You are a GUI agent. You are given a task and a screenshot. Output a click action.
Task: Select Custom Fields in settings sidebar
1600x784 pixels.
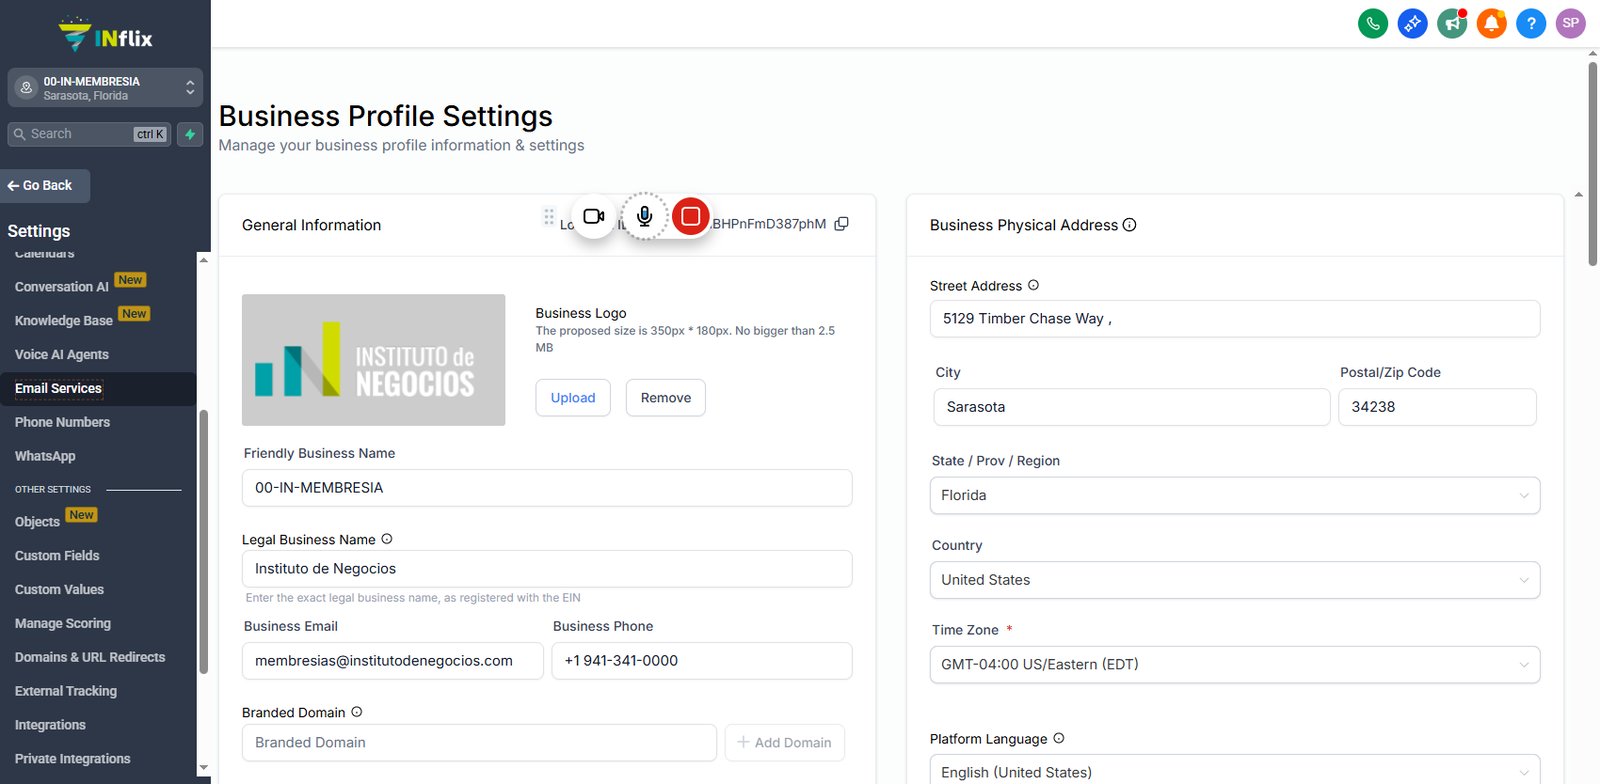pos(57,556)
